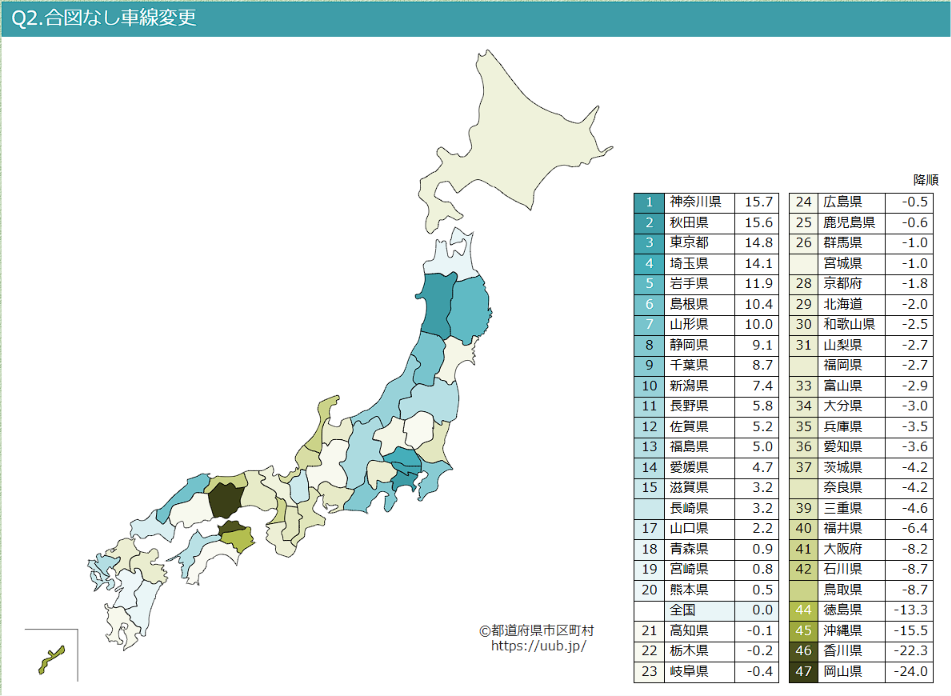
Task: Click the 東京都 entry in the table
Action: (x=688, y=243)
